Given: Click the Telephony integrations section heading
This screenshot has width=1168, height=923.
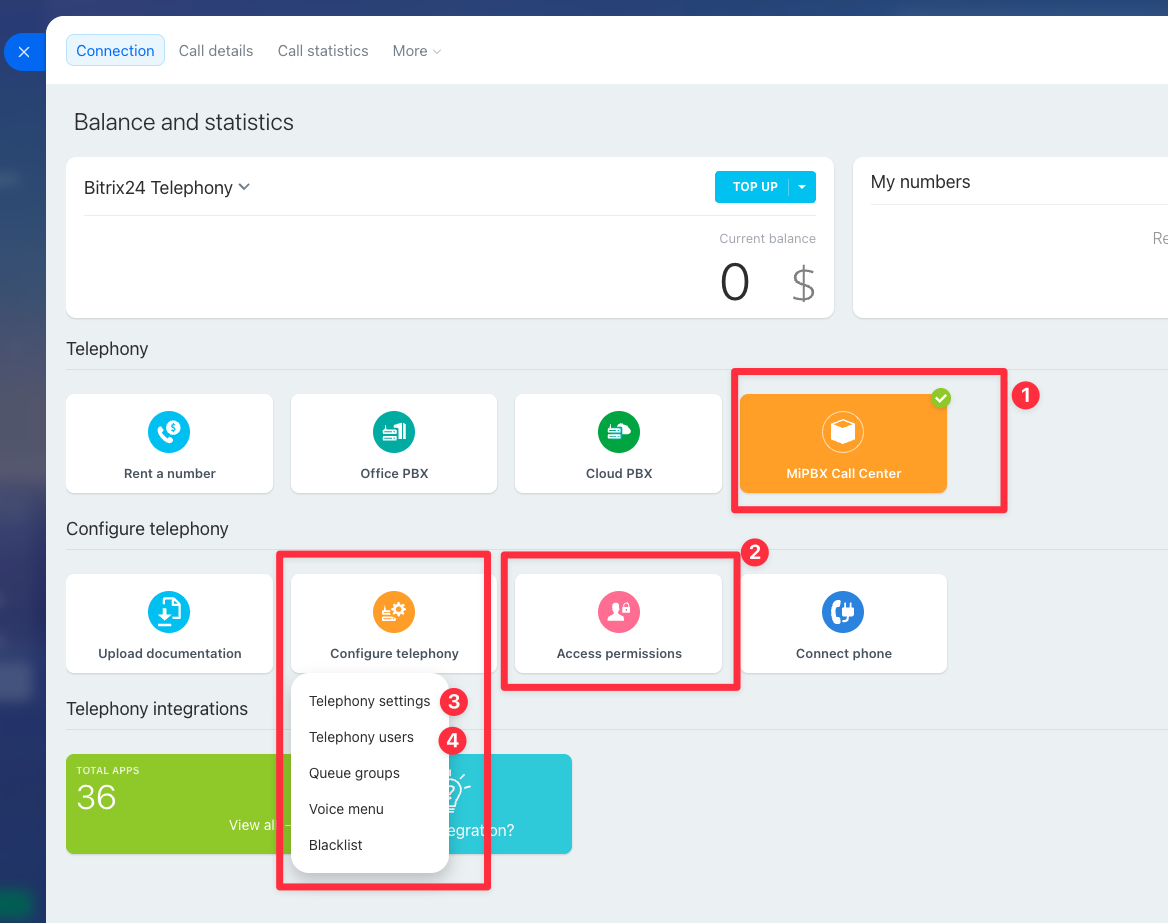Looking at the screenshot, I should pos(157,708).
